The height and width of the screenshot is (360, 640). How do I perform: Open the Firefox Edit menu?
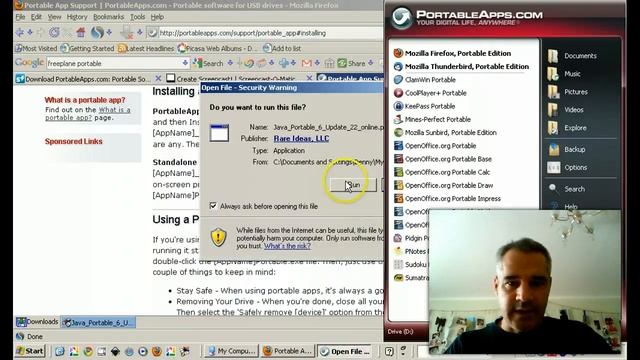point(36,17)
